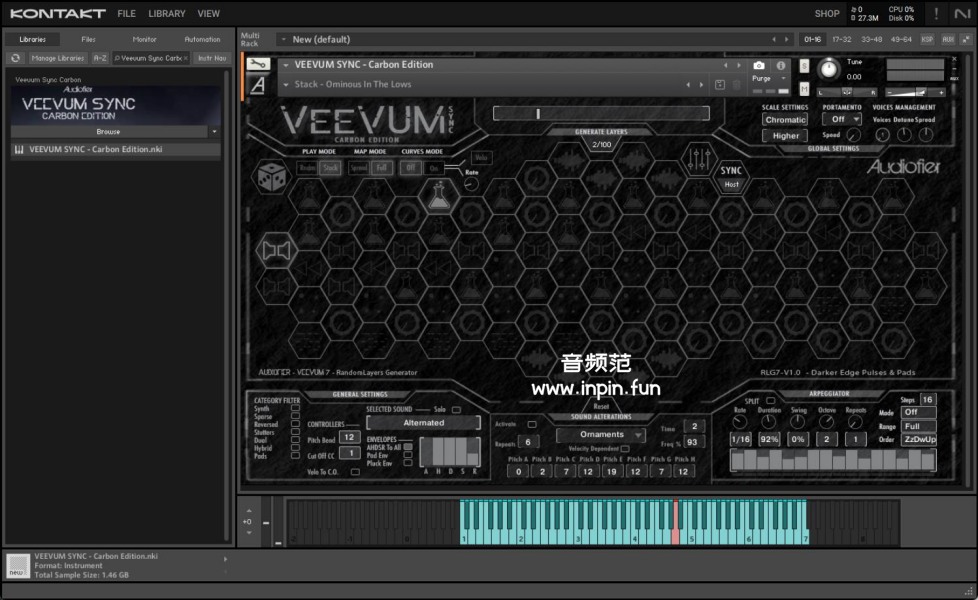Viewport: 978px width, 600px height.
Task: Mute the instrument with M button
Action: pos(804,89)
